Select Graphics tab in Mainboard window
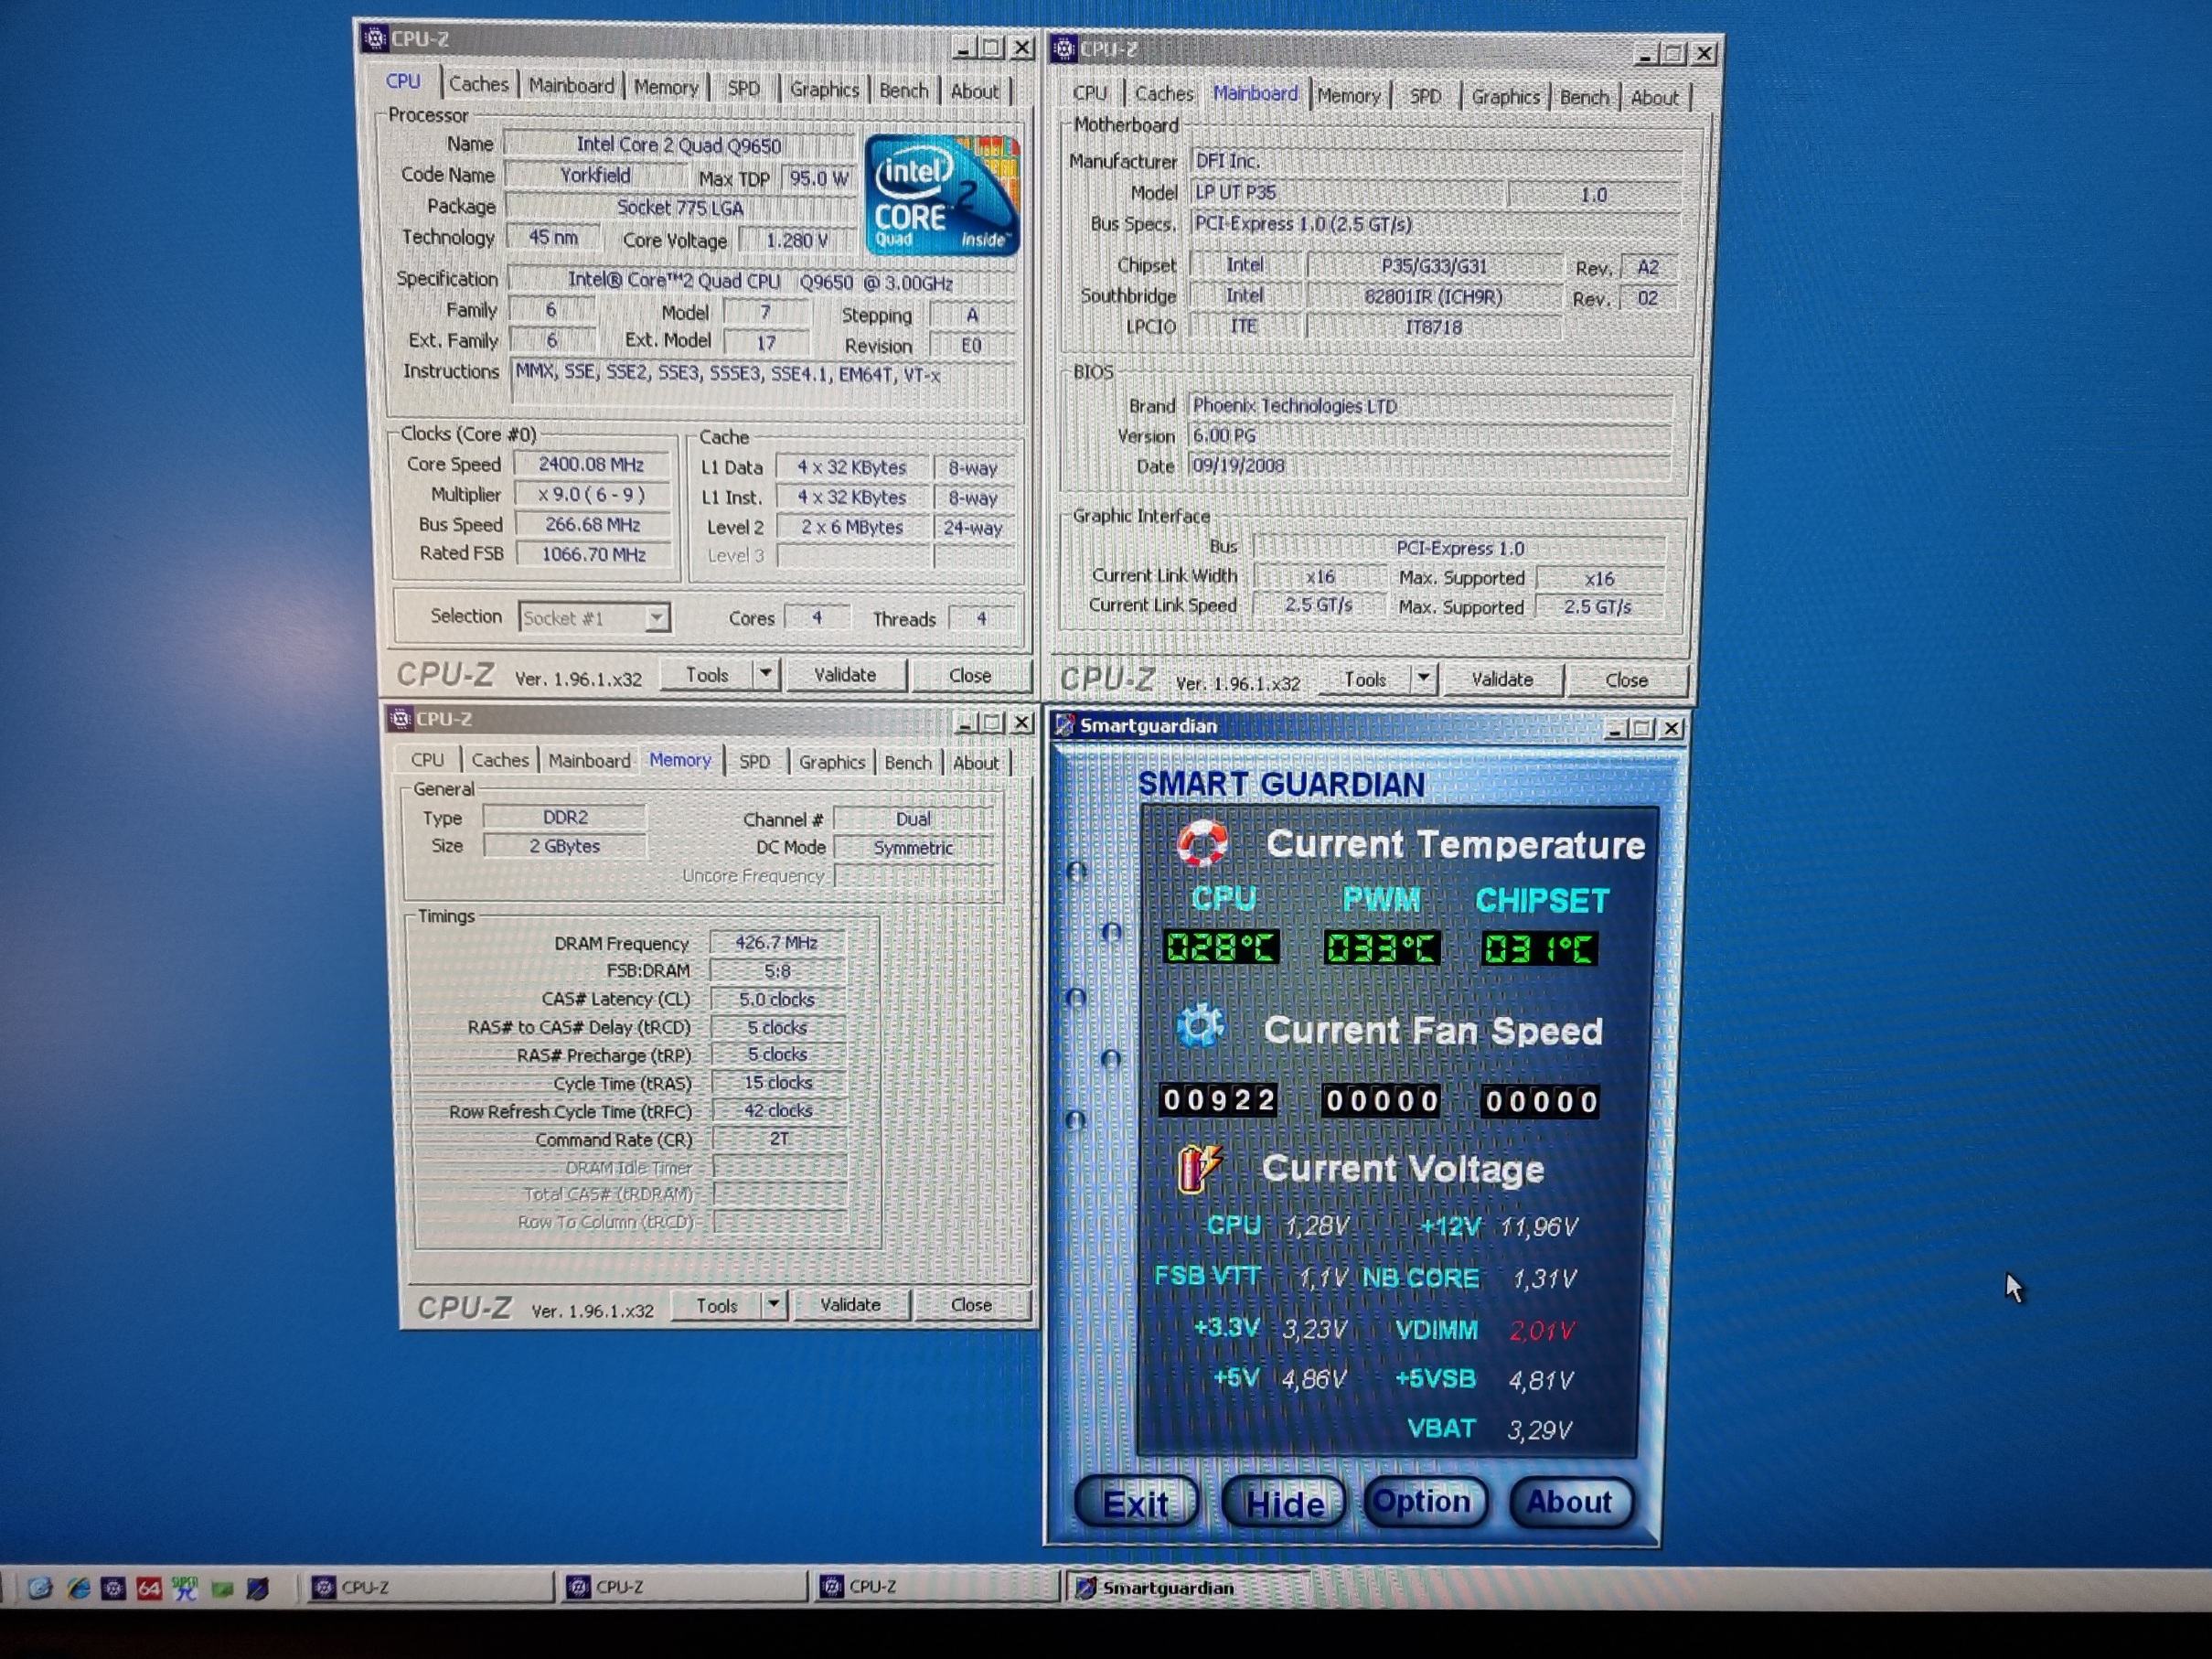Viewport: 2212px width, 1659px height. tap(1505, 96)
